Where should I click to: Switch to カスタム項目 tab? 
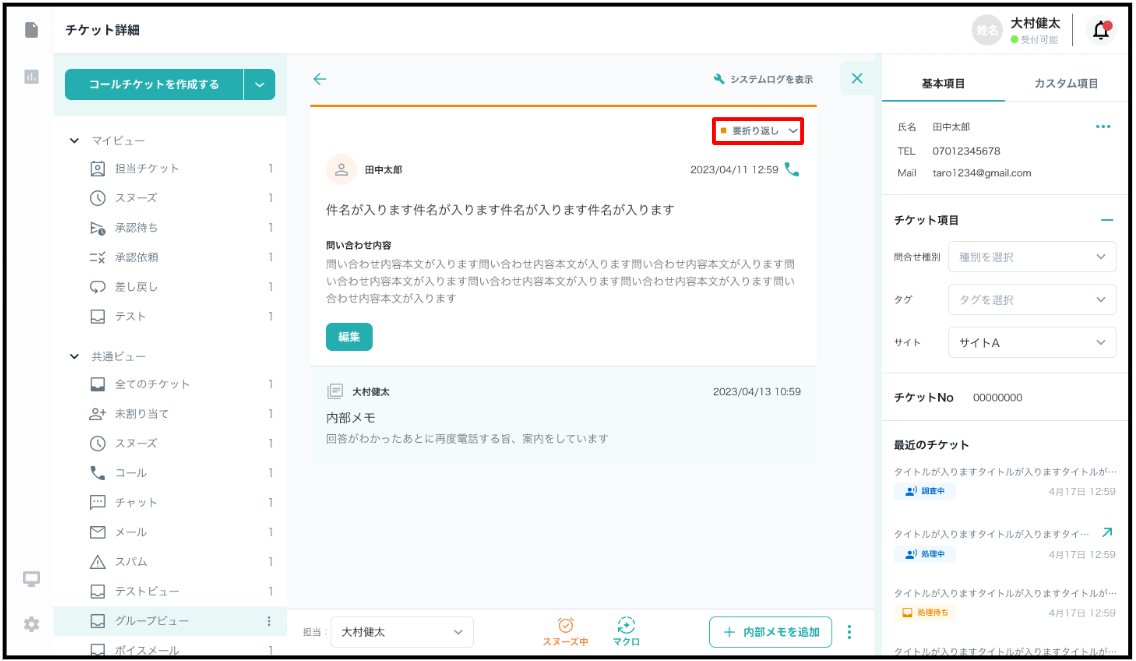(1066, 83)
